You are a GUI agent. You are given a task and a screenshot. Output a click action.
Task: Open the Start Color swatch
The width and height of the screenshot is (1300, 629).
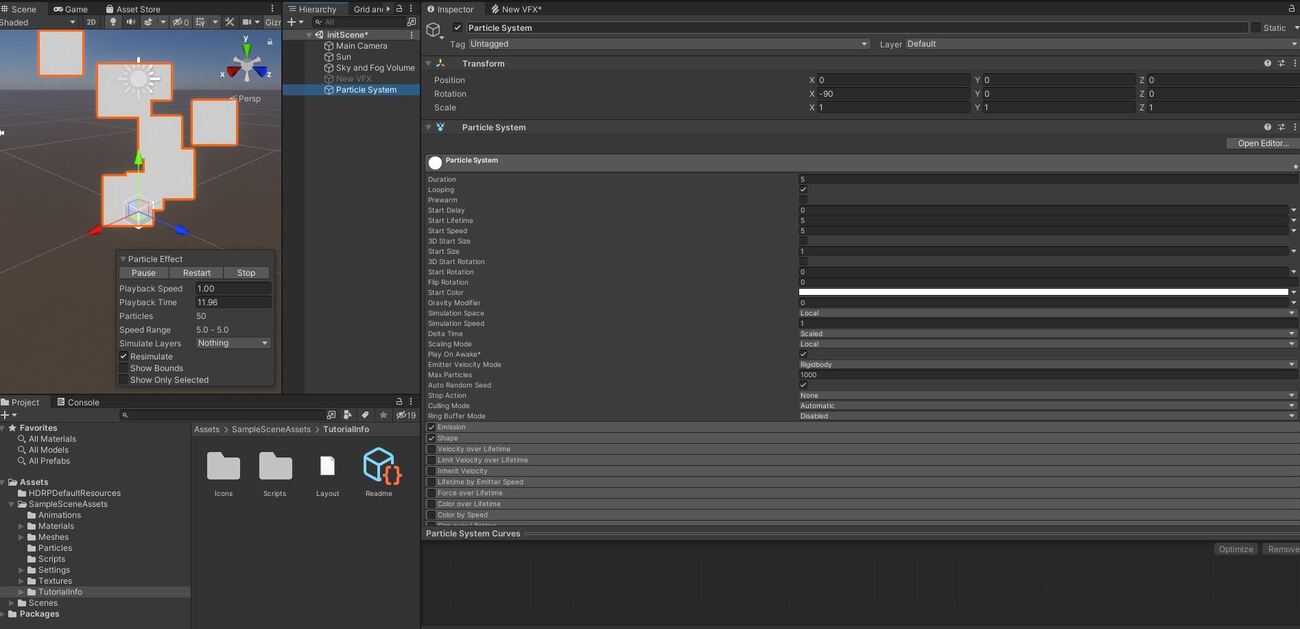coord(1043,292)
